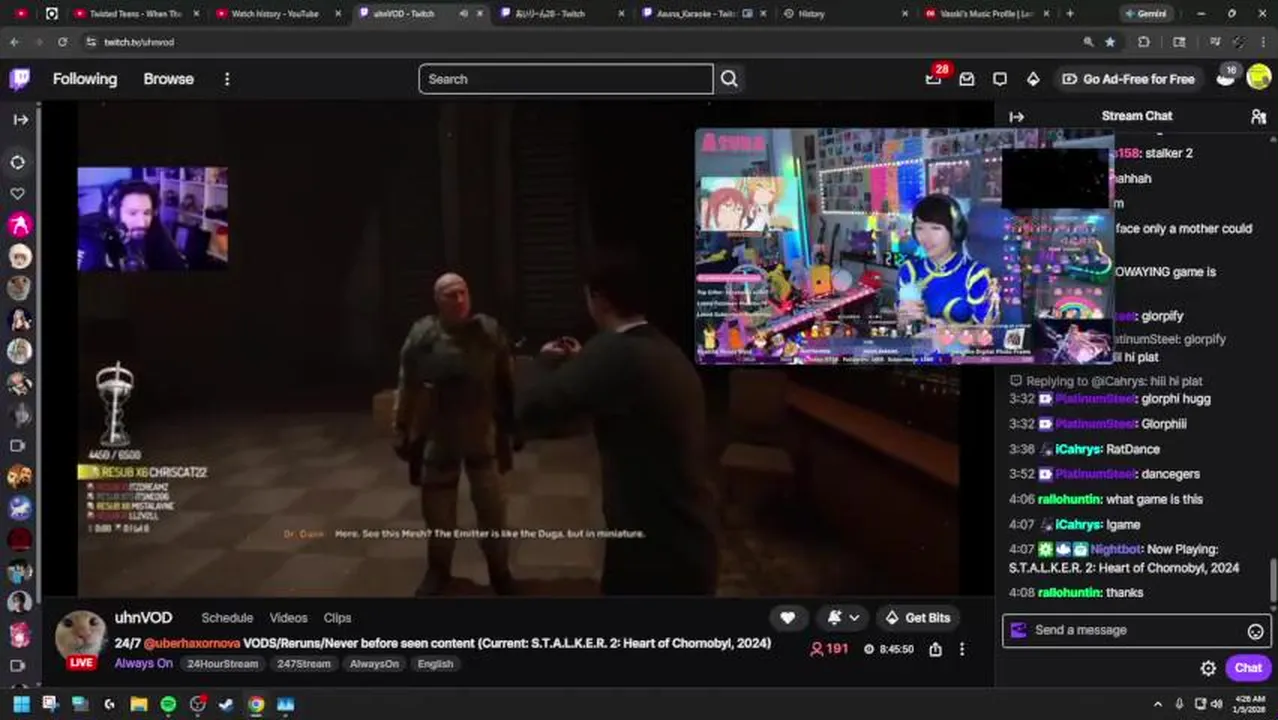Open File Explorer from taskbar
1278x720 pixels.
(x=139, y=704)
